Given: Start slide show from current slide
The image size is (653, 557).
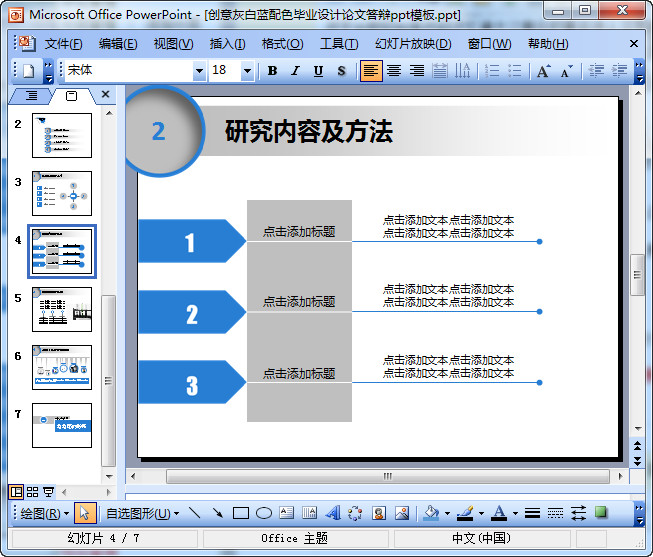Looking at the screenshot, I should coord(48,492).
